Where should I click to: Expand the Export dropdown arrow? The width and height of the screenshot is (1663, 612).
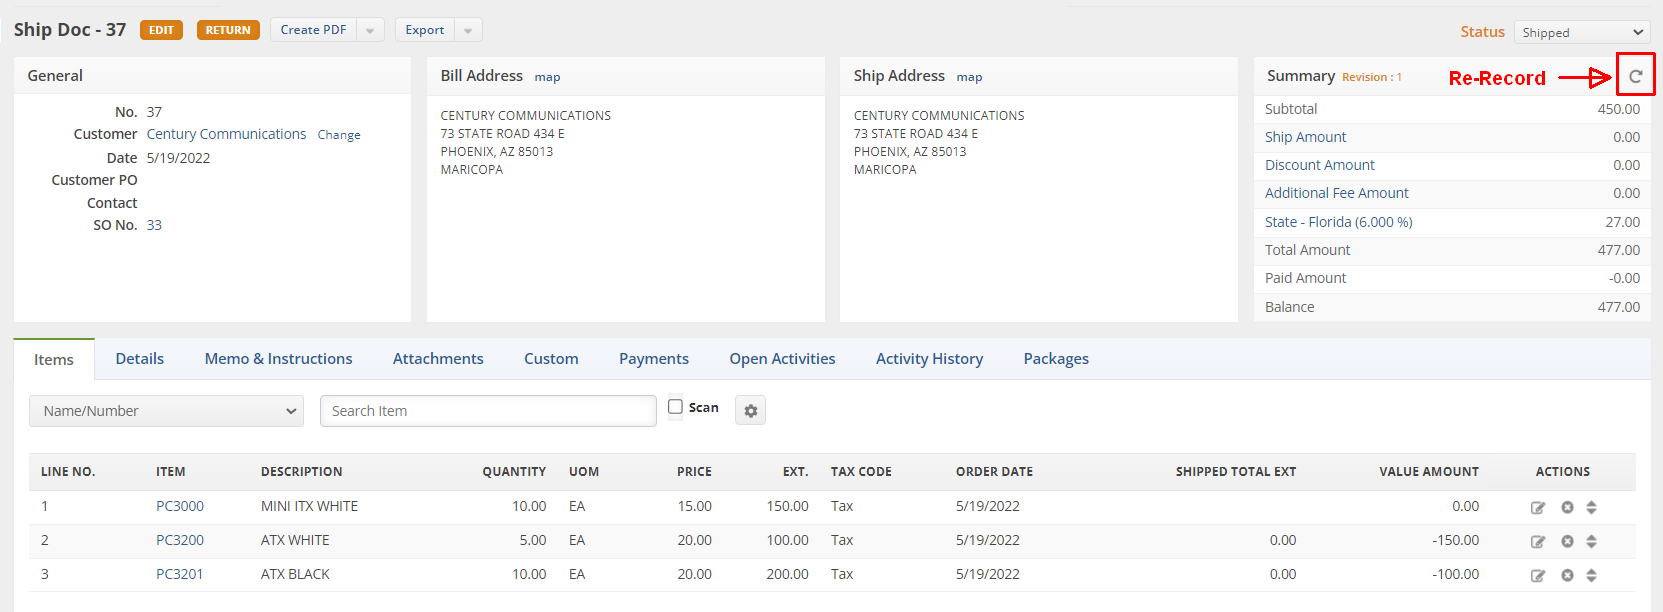468,30
